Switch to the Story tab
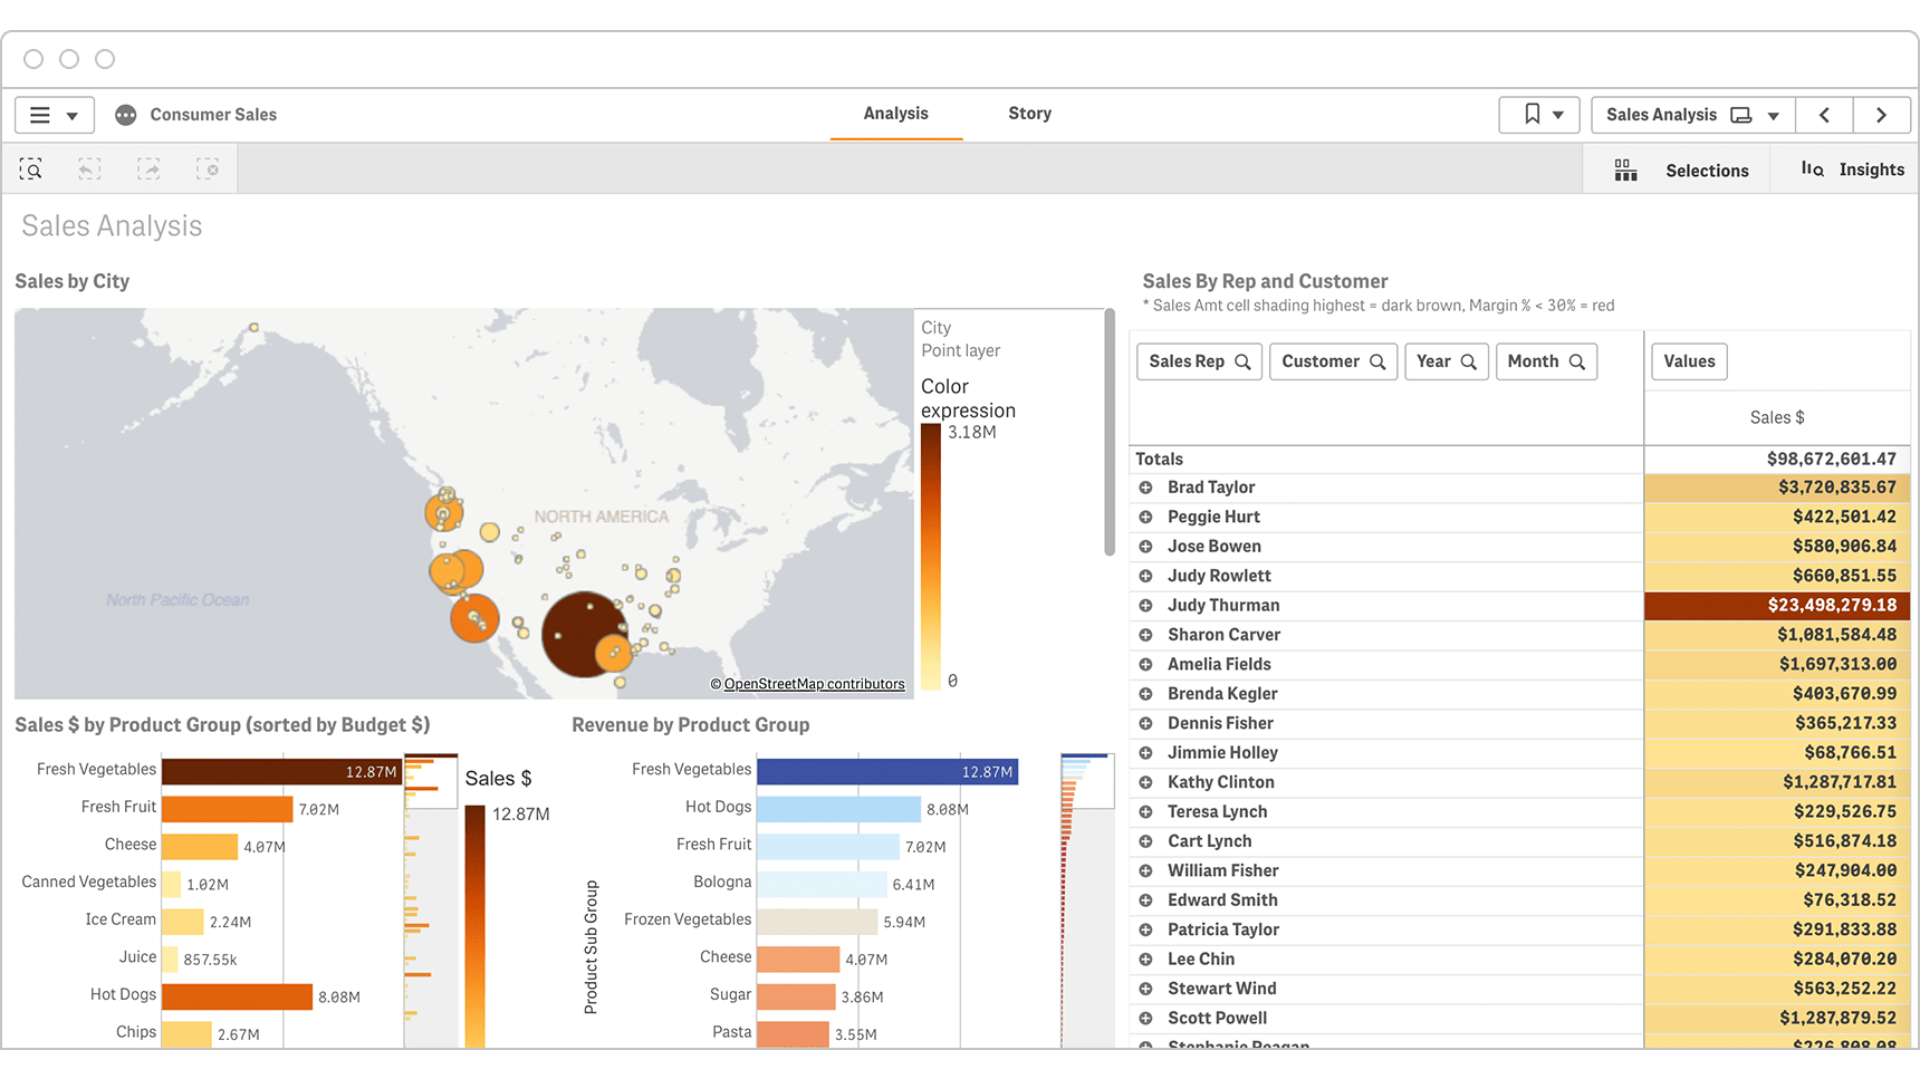Image resolution: width=1920 pixels, height=1080 pixels. [x=1029, y=114]
